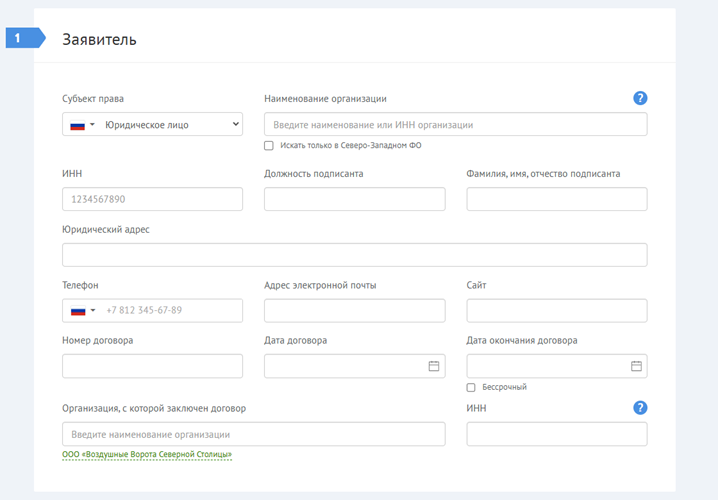The width and height of the screenshot is (718, 500).
Task: Click the Дата окончания договора date field
Action: (x=557, y=366)
